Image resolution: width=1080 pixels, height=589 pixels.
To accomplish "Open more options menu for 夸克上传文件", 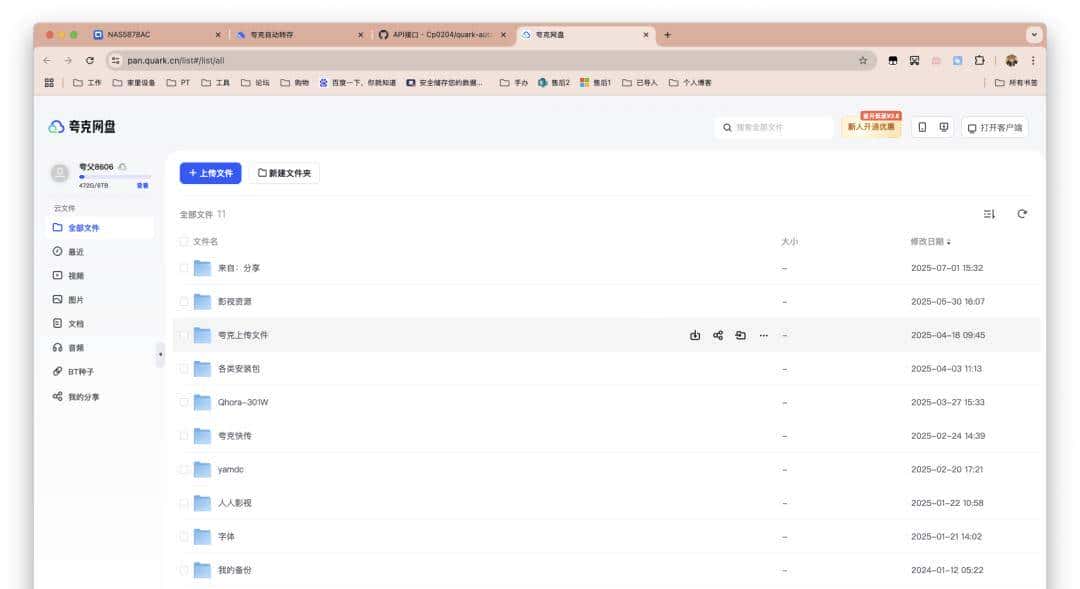I will pyautogui.click(x=764, y=335).
